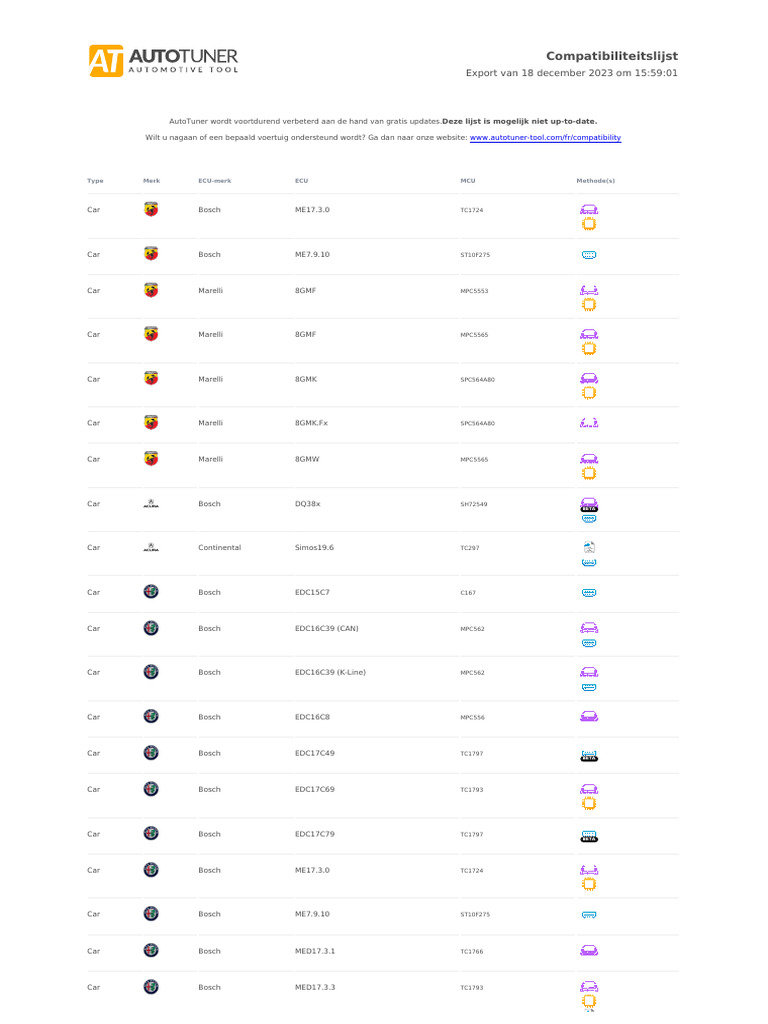Click the document icon in the Simos19.6 row
Screen dimensions: 768x1024
click(589, 547)
